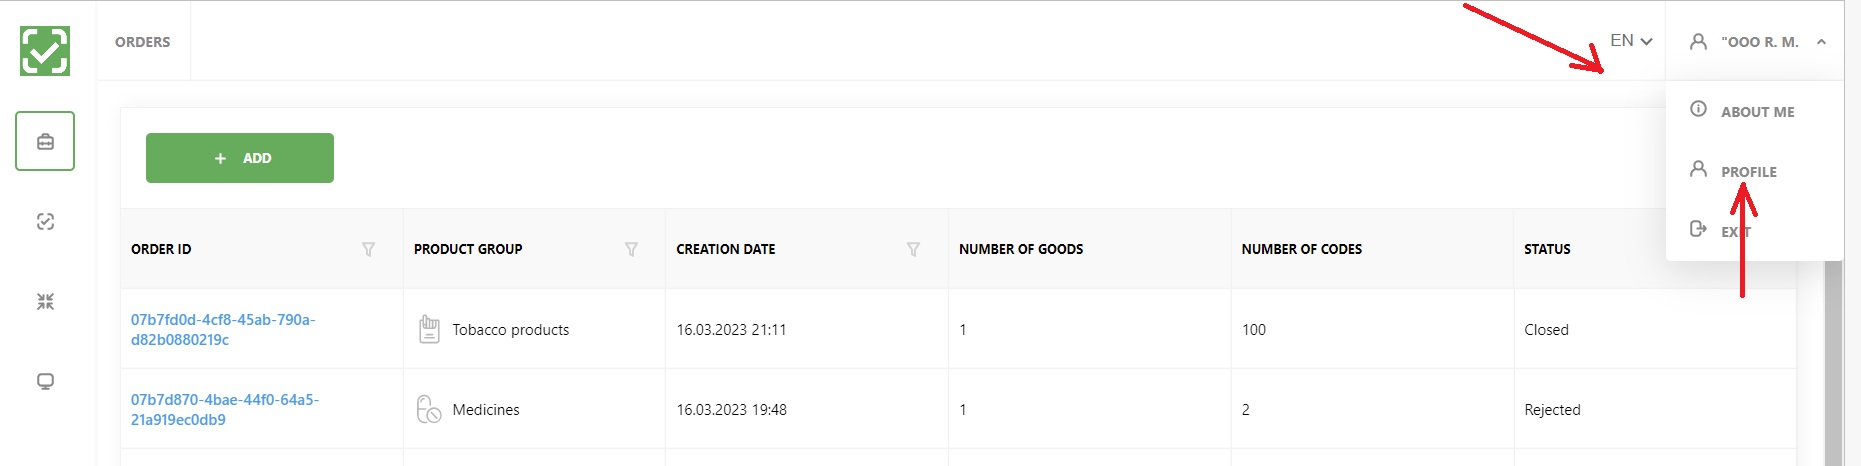Filter by Product Group funnel icon
Screen dimensions: 1861x466
click(x=631, y=249)
